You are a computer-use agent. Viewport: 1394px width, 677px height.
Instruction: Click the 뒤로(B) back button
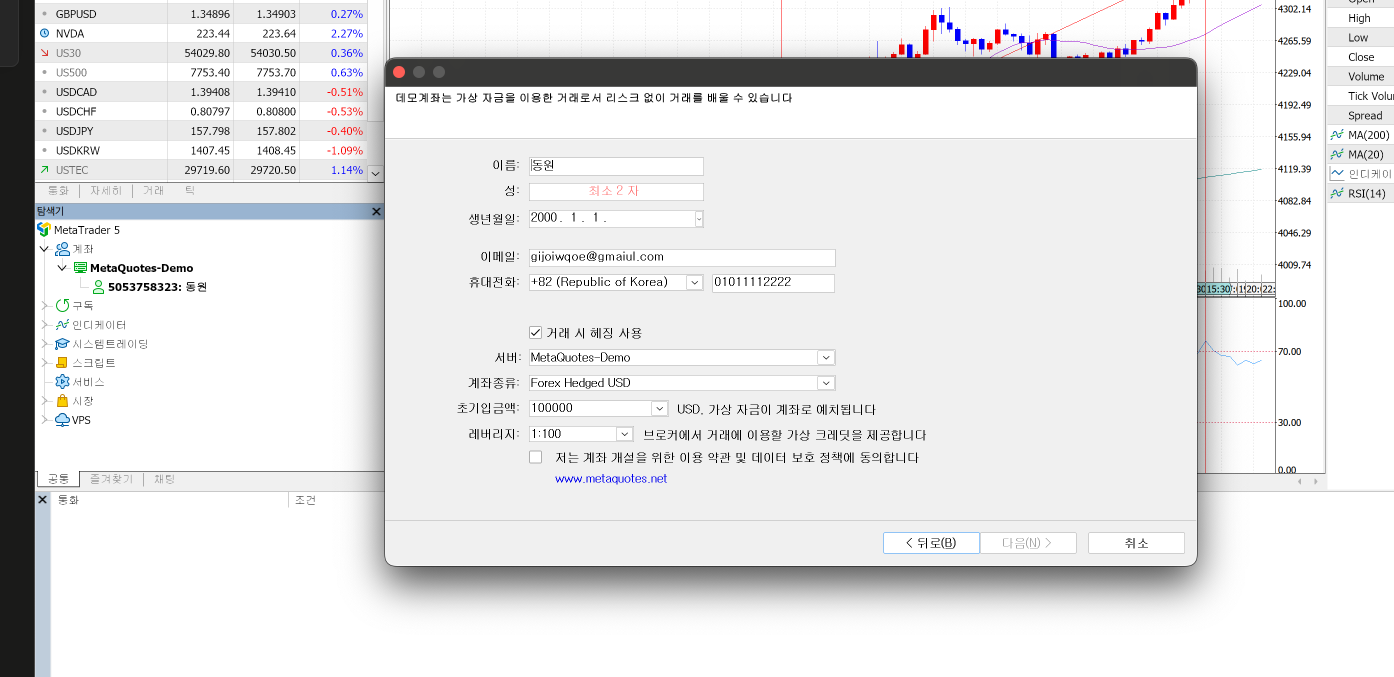pyautogui.click(x=931, y=543)
